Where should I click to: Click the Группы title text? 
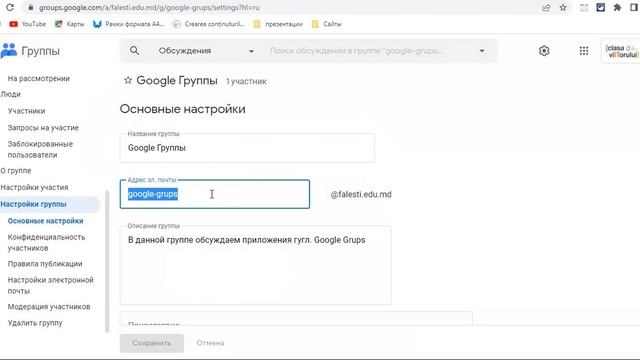coord(40,51)
